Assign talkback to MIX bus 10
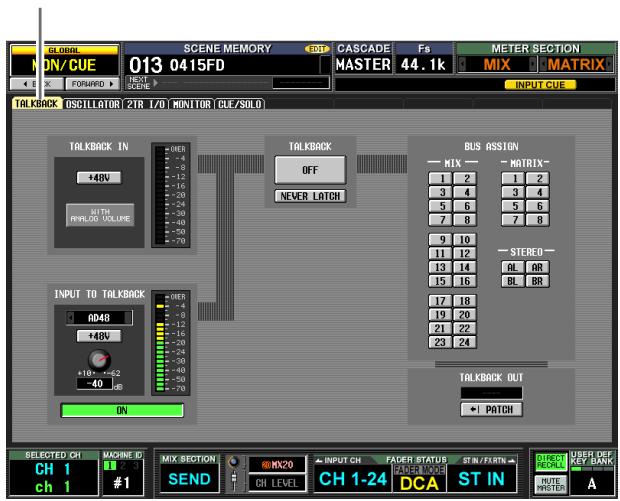620x501 pixels. coord(465,240)
